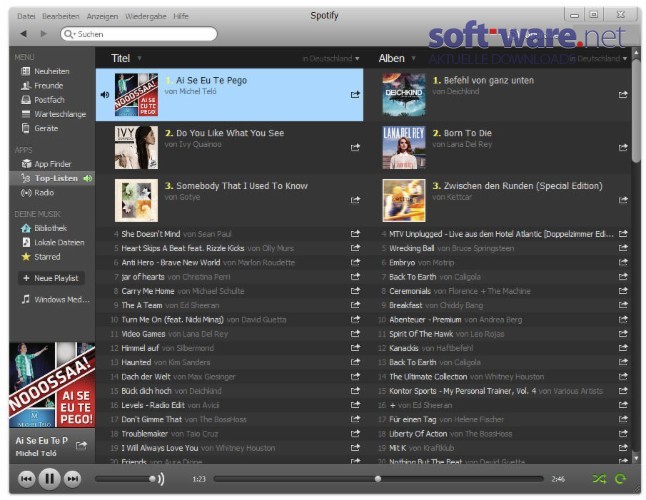
Task: Skip to the previous track
Action: coord(26,479)
